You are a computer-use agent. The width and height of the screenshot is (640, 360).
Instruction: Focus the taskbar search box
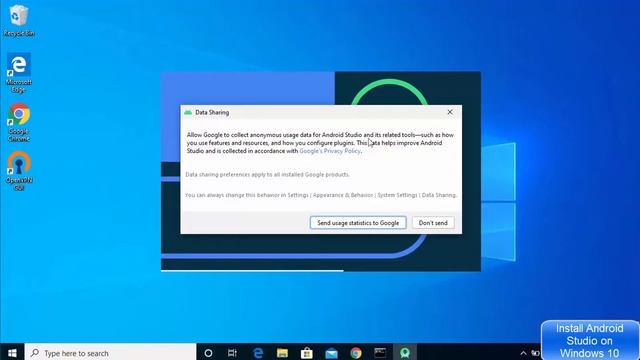pyautogui.click(x=111, y=353)
